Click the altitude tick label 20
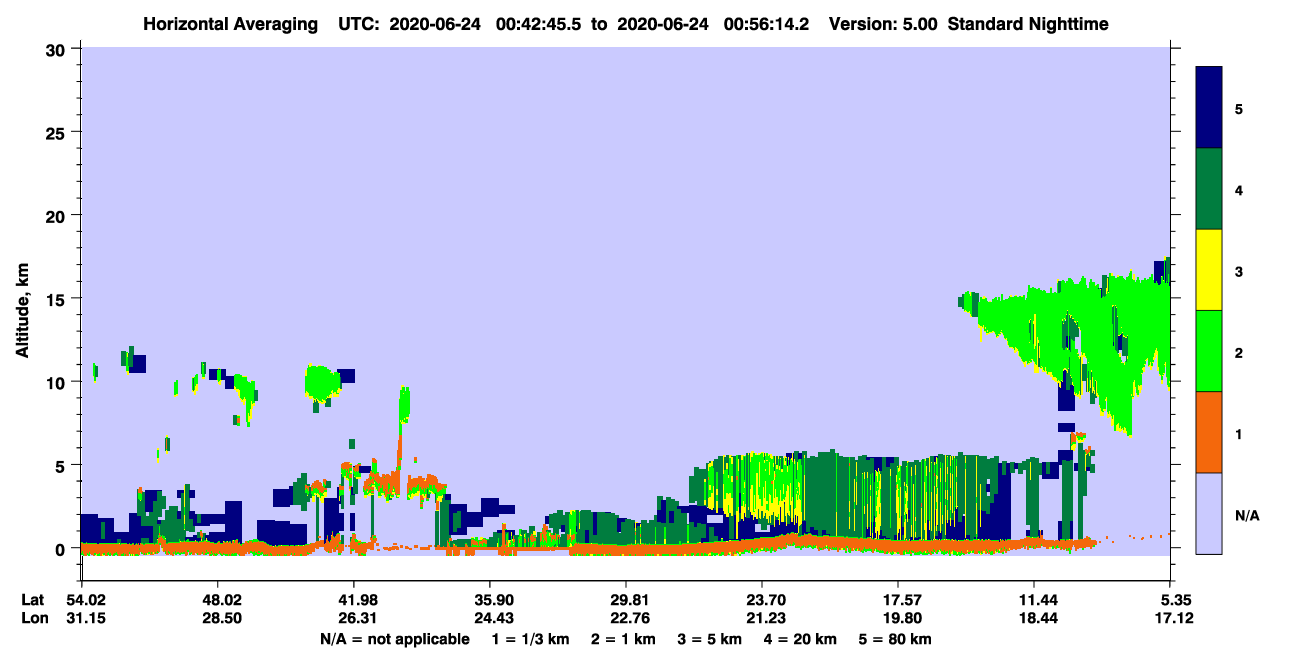The image size is (1300, 667). coord(58,215)
